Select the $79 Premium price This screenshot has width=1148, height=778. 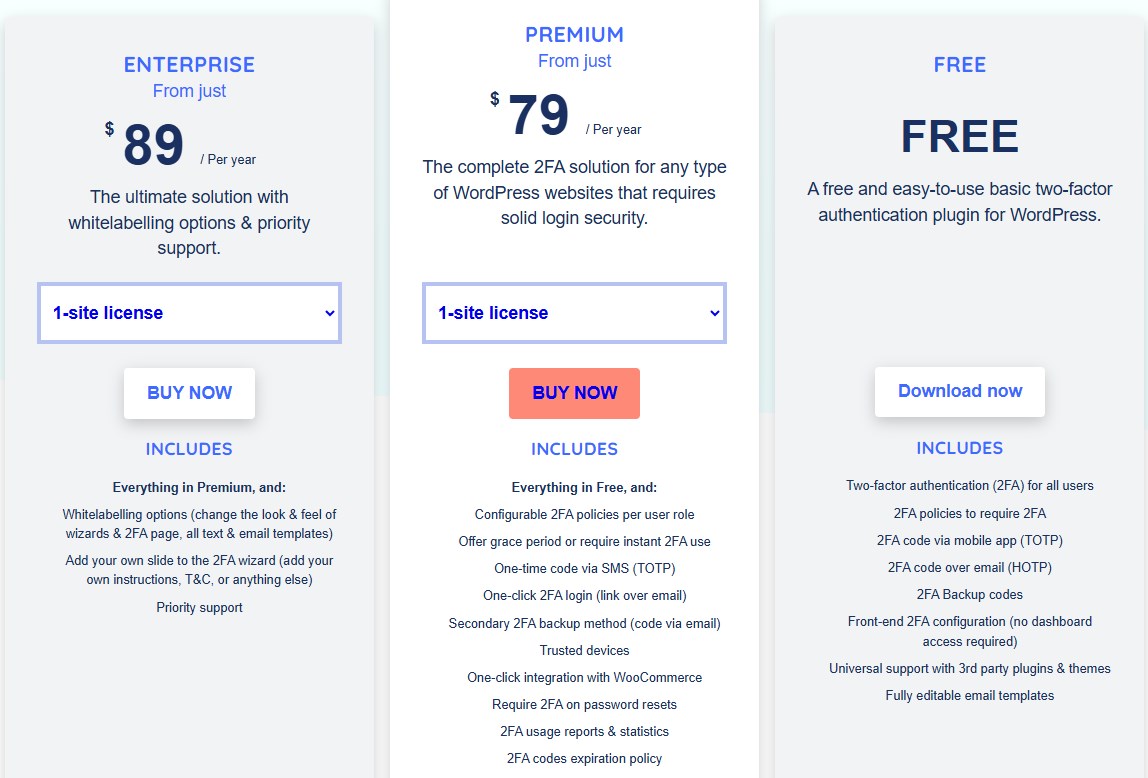(538, 115)
